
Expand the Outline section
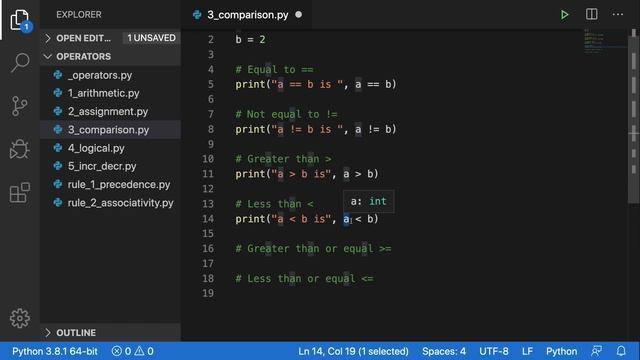pyautogui.click(x=110, y=333)
